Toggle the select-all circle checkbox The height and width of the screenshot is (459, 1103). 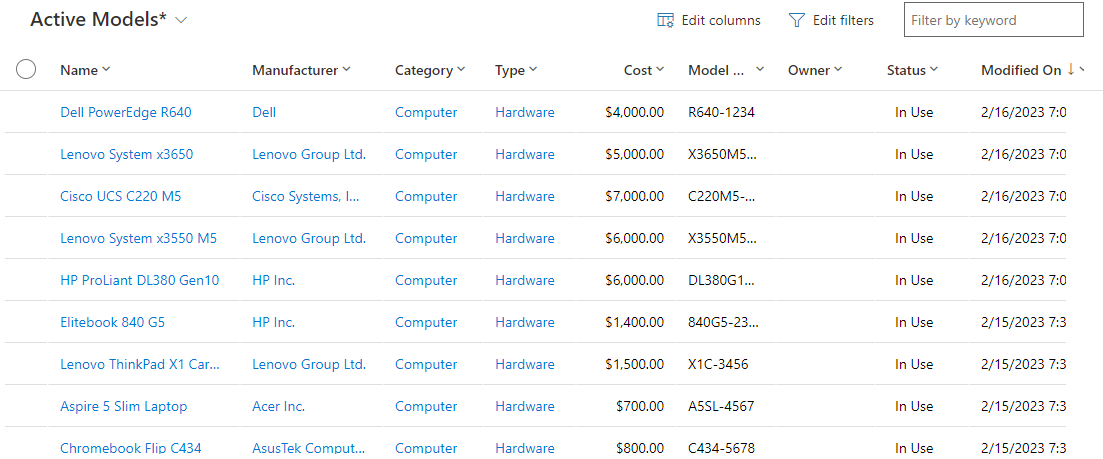tap(26, 69)
